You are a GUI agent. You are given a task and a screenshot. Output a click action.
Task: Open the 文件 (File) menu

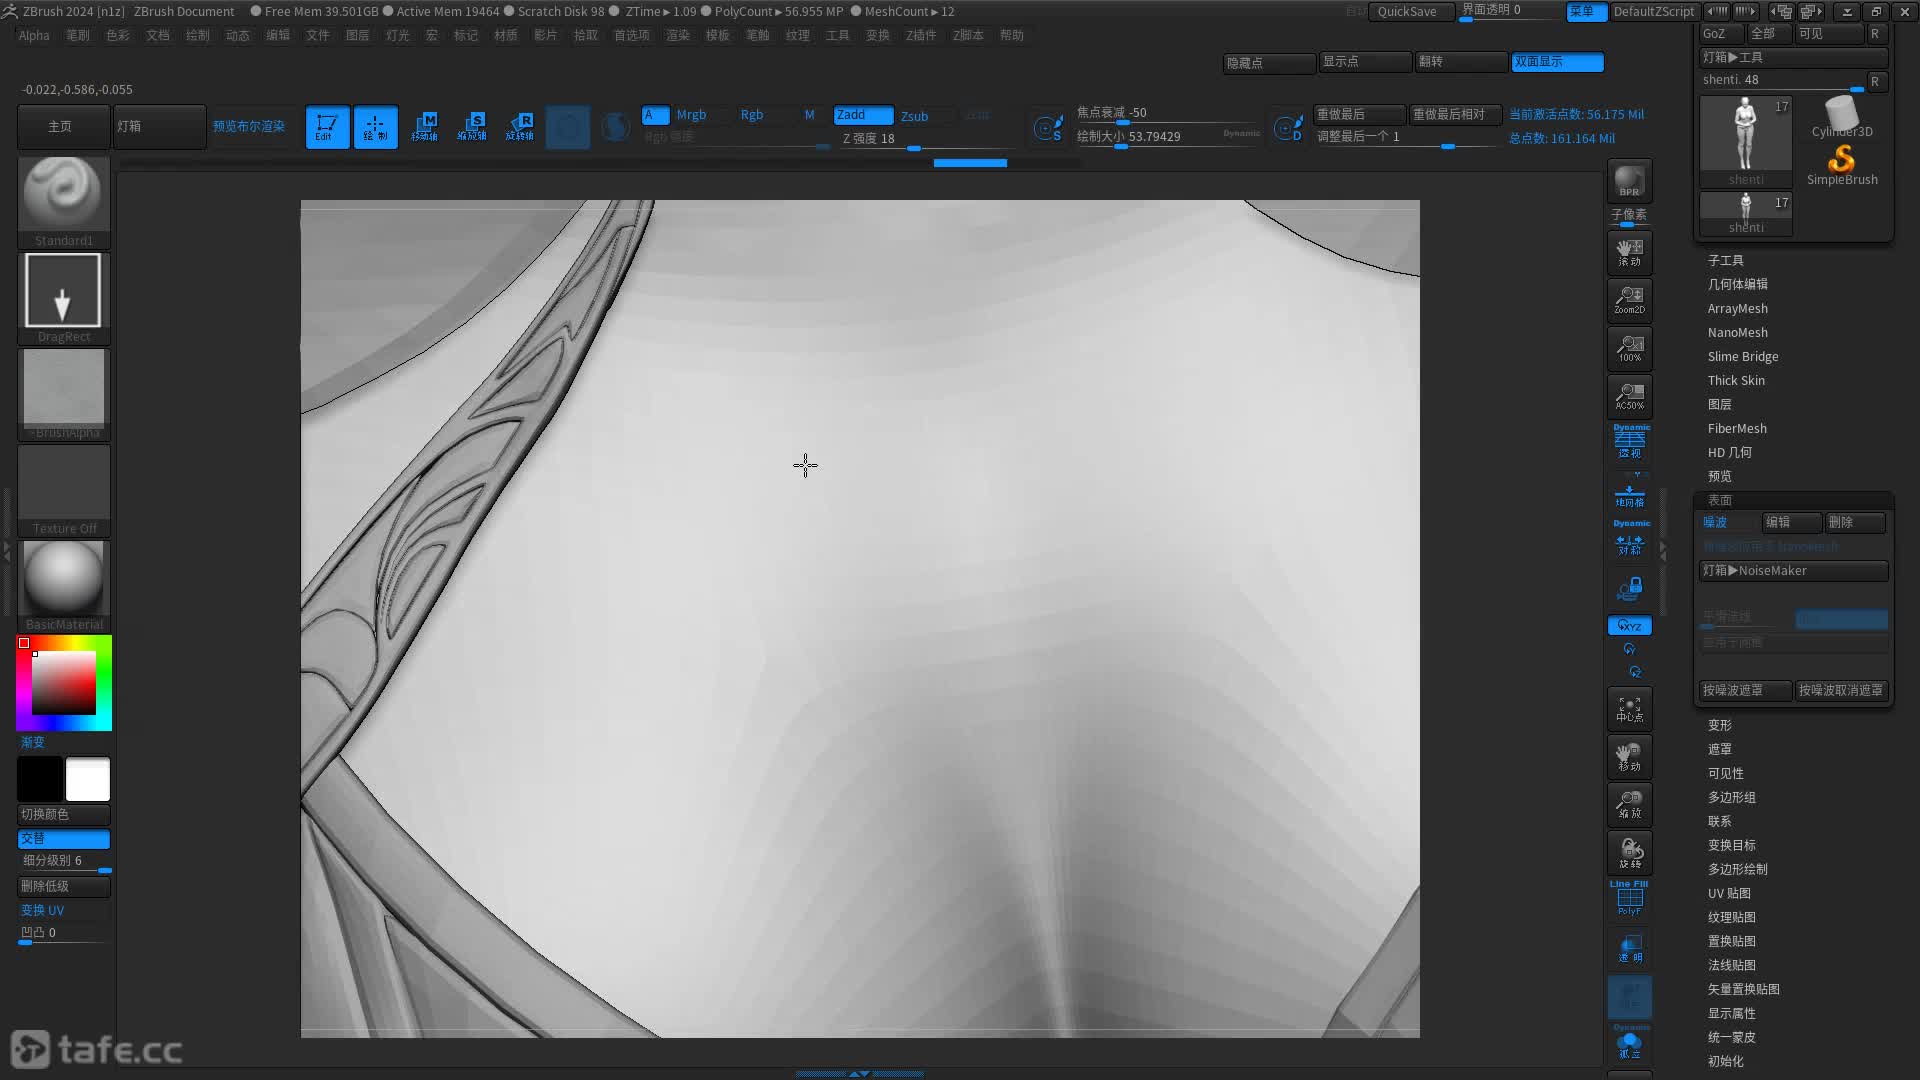click(317, 35)
